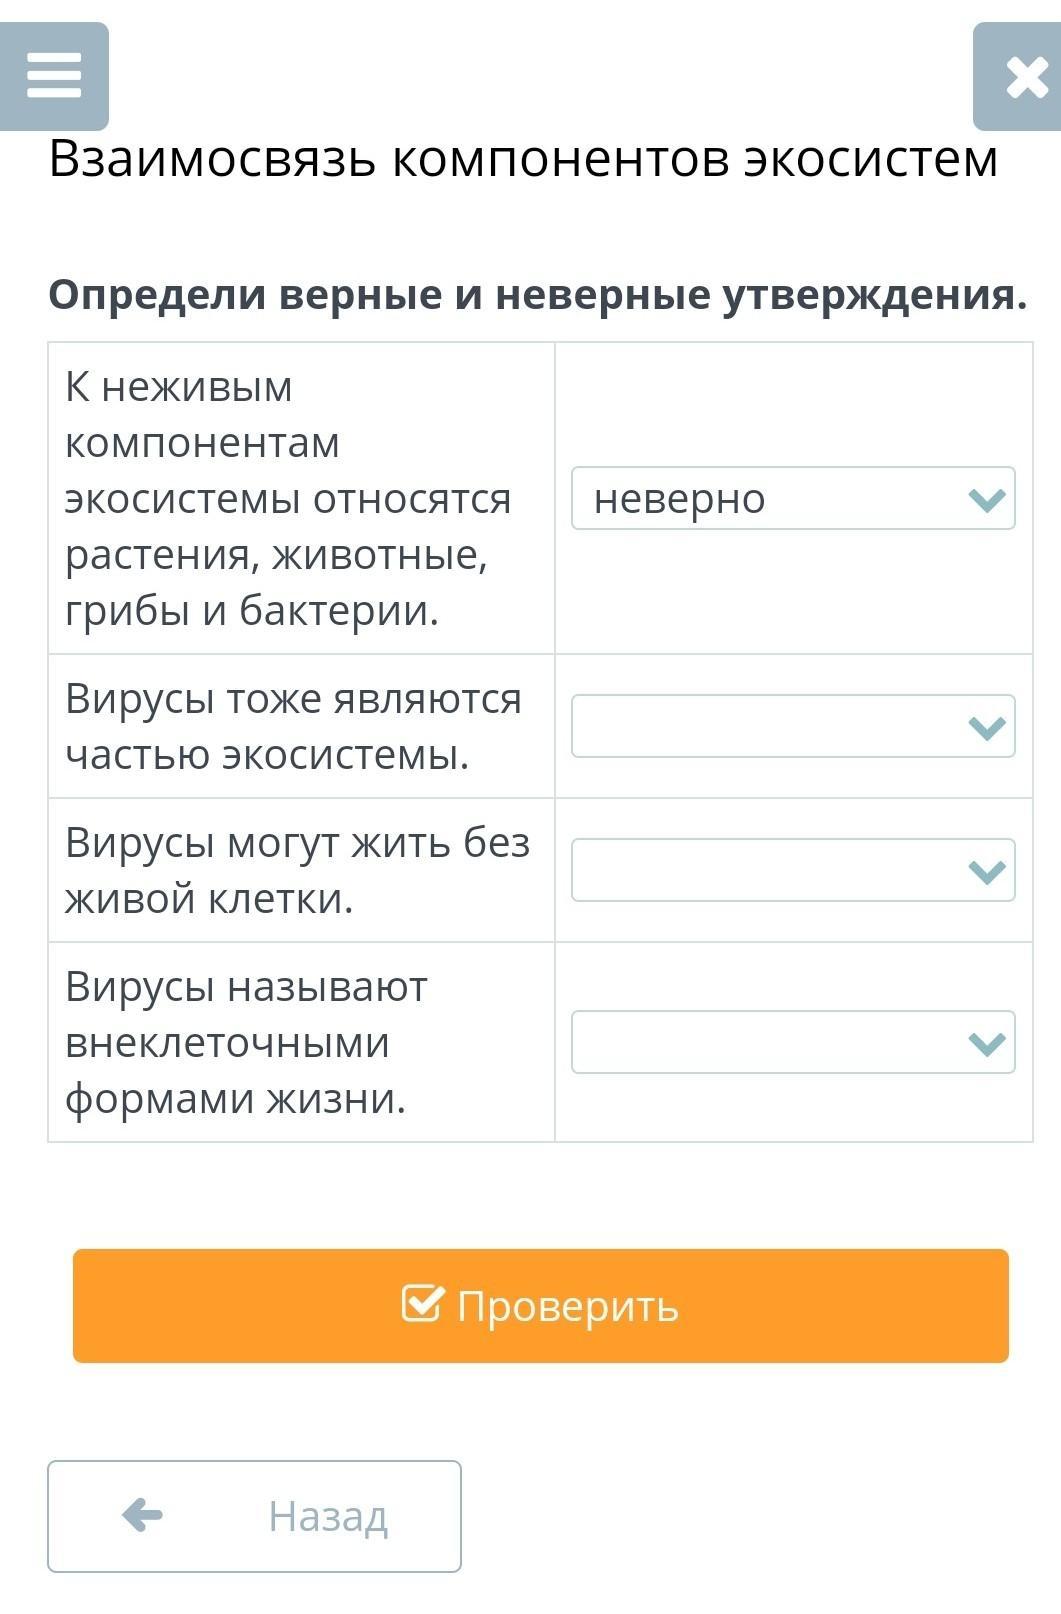Viewport: 1061px width, 1614px height.
Task: Click the statement "Вирусы называют внеклеточными формами жизни"
Action: coord(246,1042)
